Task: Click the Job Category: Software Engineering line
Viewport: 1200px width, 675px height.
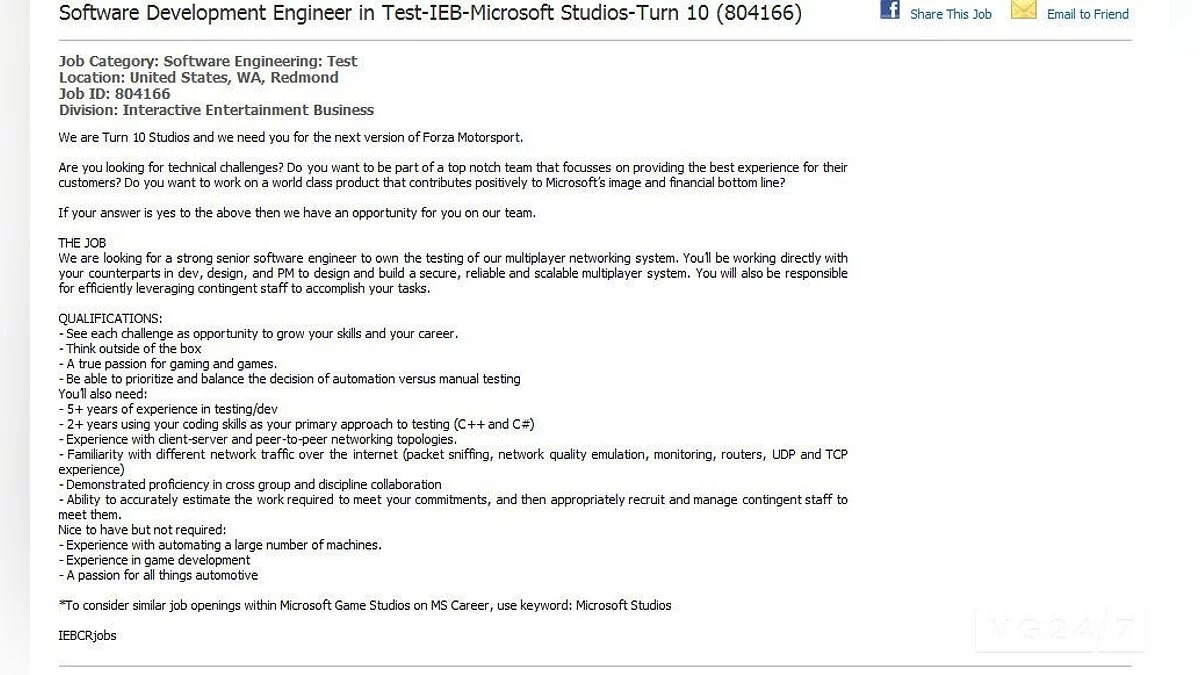Action: coord(208,61)
